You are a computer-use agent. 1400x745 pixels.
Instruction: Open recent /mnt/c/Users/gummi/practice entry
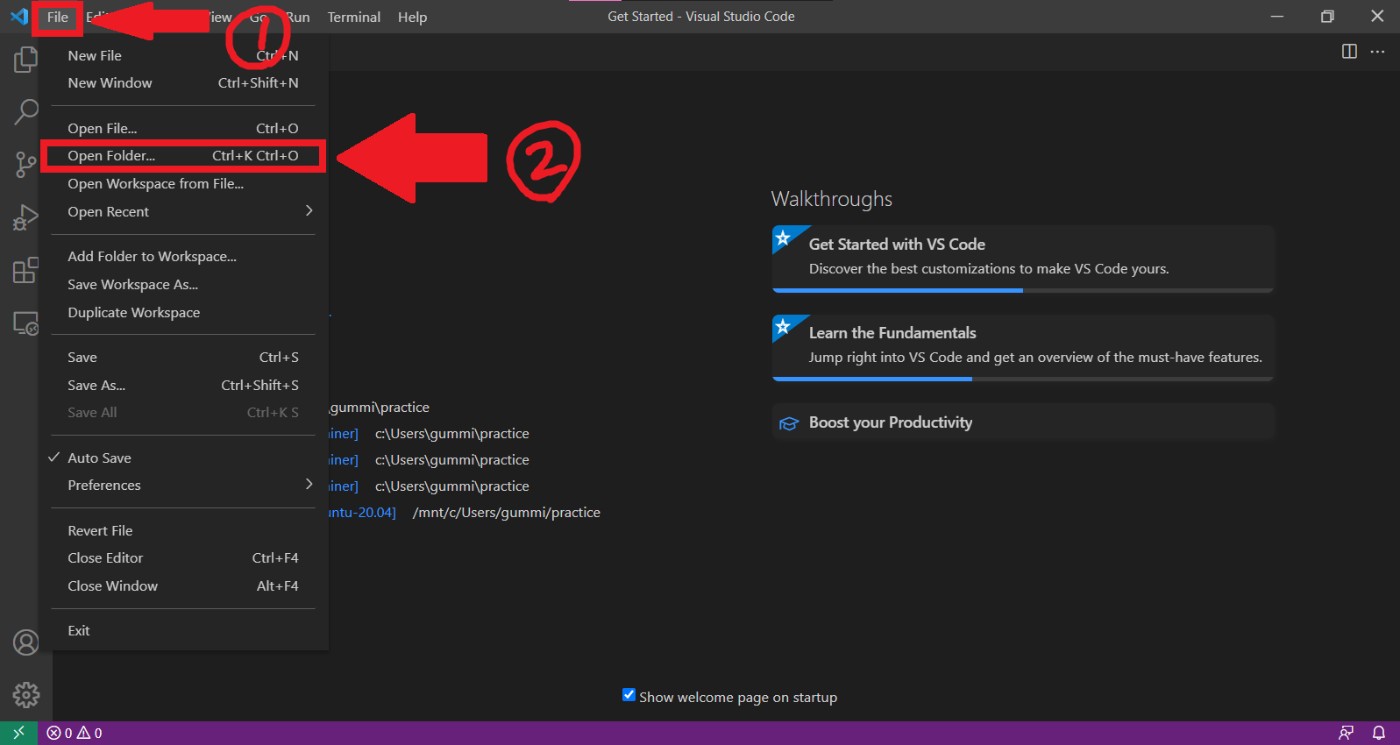(506, 512)
